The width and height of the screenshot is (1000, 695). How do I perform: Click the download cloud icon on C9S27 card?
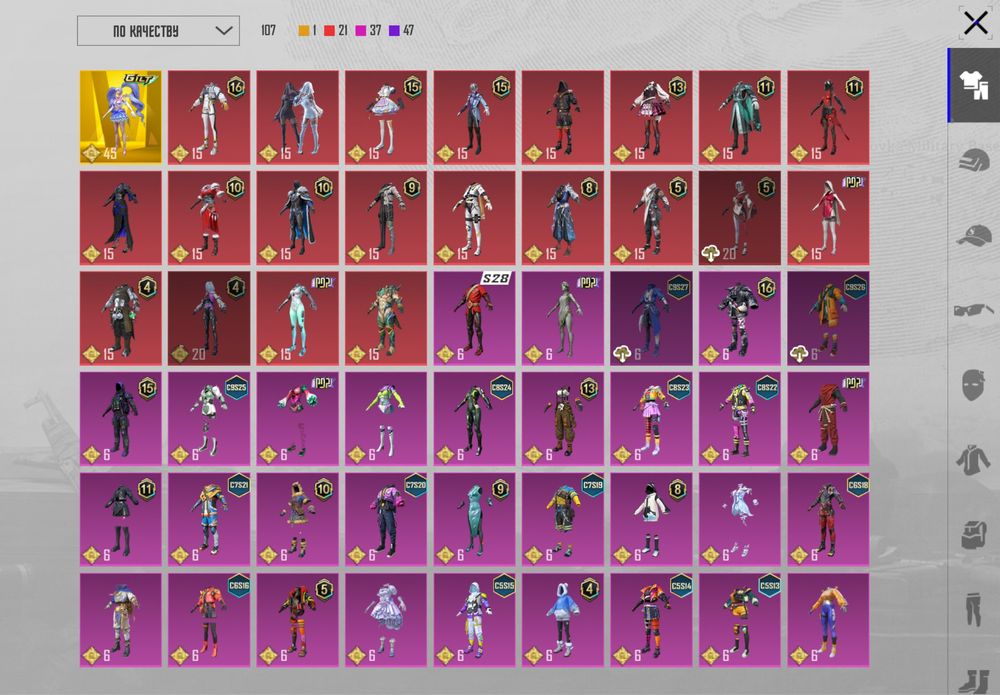pos(622,354)
